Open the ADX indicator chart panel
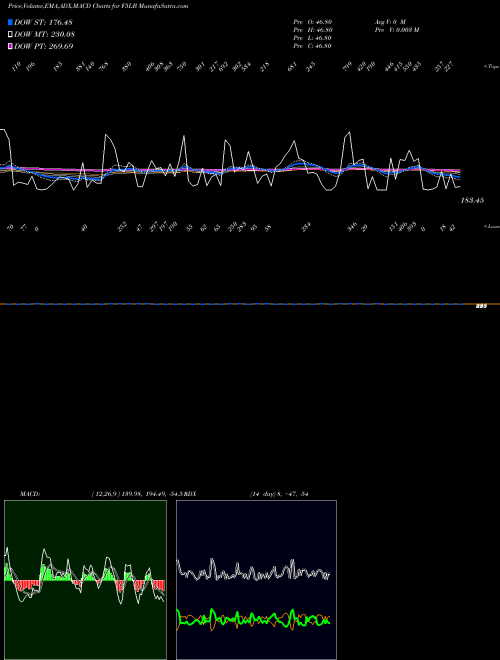 click(x=256, y=580)
